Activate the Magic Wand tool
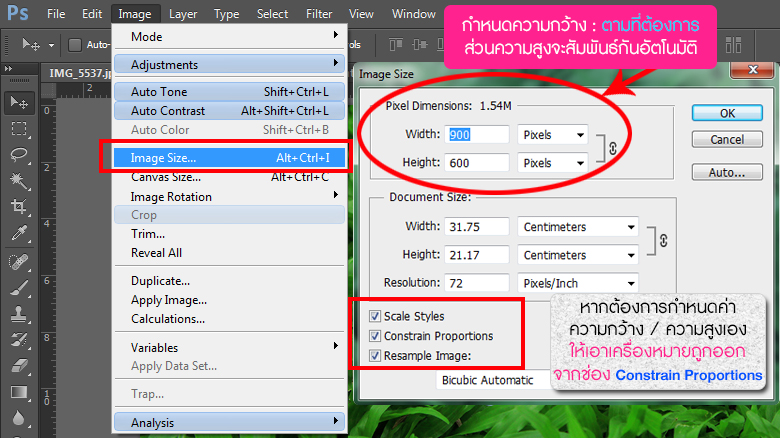Viewport: 780px width, 438px height. 18,181
